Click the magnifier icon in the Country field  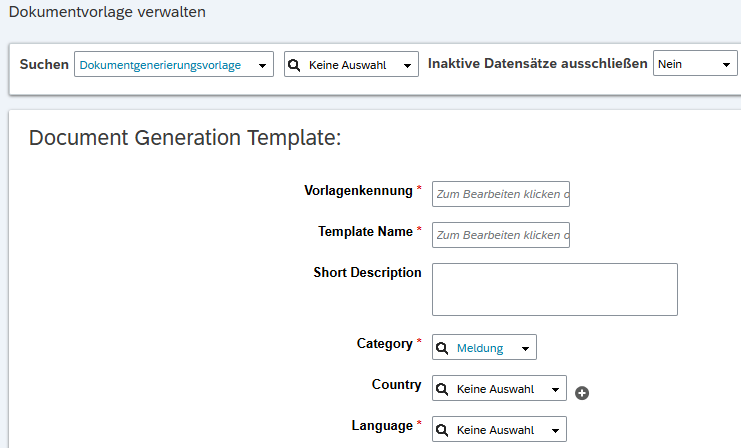pos(441,389)
